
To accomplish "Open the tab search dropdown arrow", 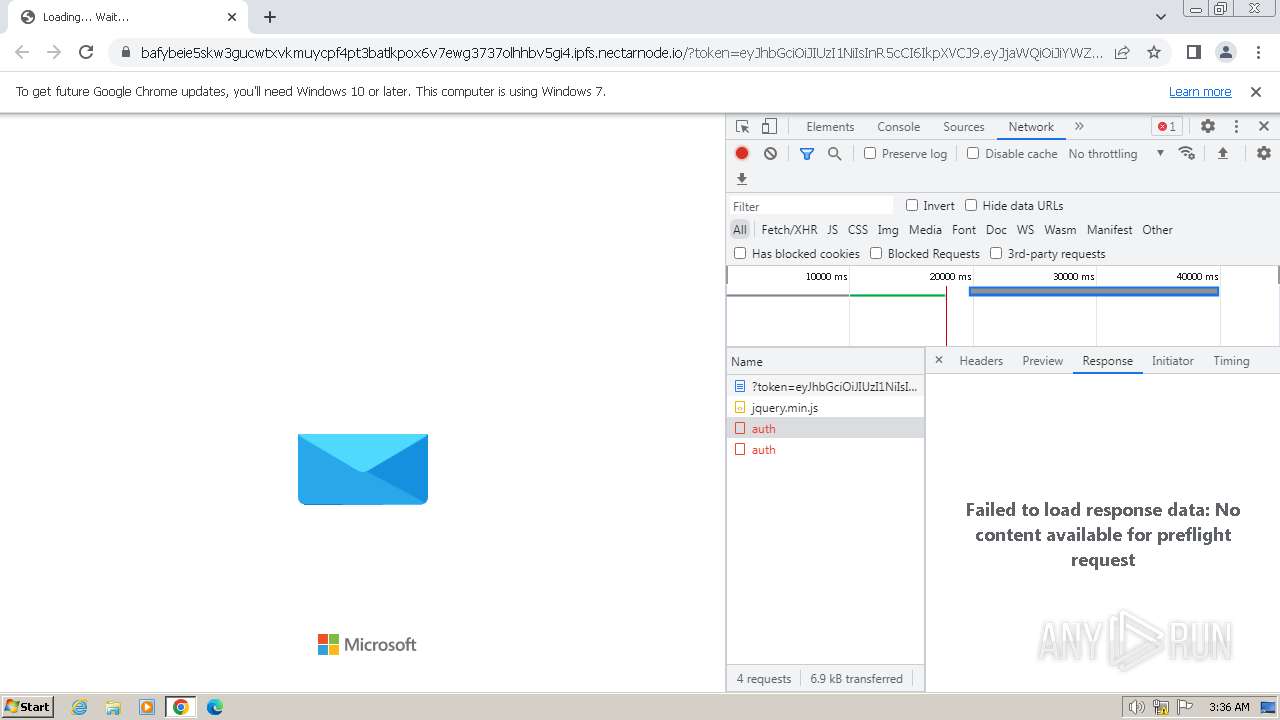I will coord(1160,17).
